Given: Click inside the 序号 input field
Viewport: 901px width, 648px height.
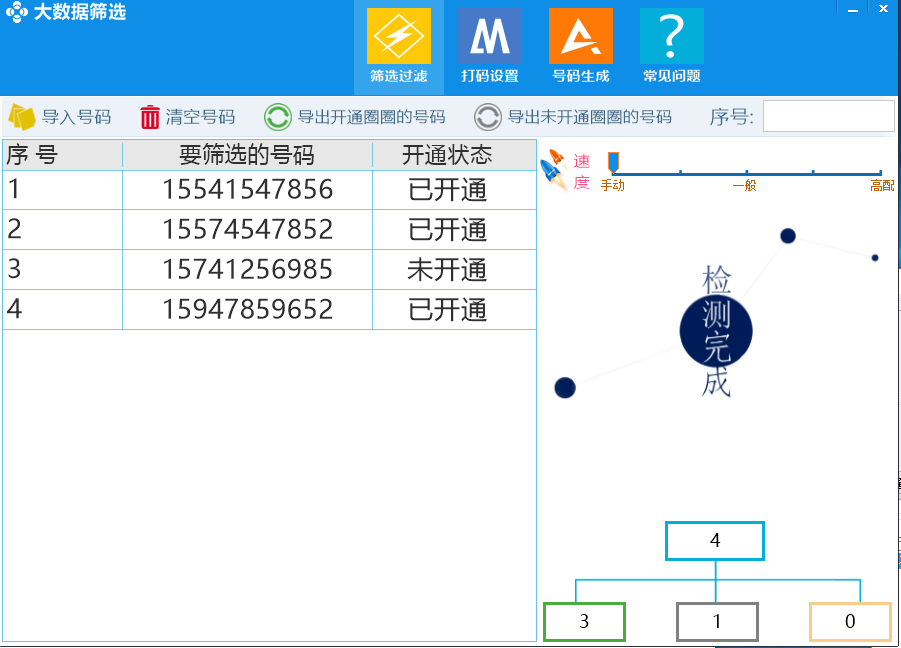Looking at the screenshot, I should [x=829, y=116].
